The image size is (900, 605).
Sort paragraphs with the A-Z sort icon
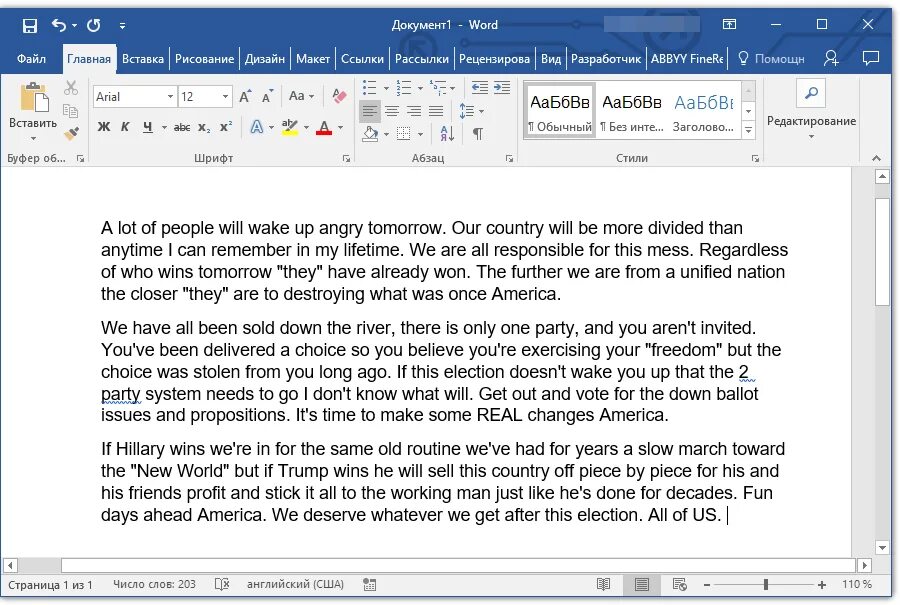pos(447,134)
